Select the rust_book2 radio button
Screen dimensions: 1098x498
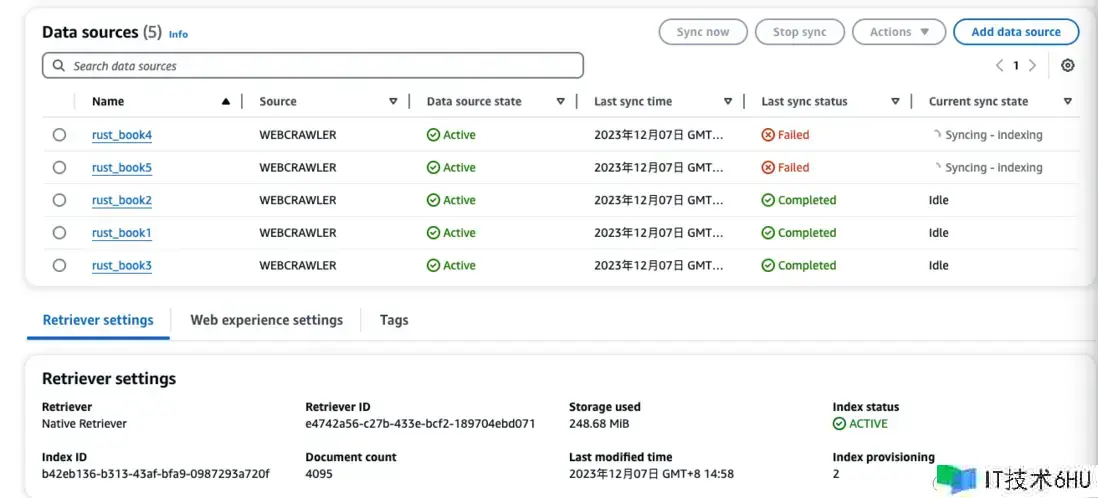(60, 200)
